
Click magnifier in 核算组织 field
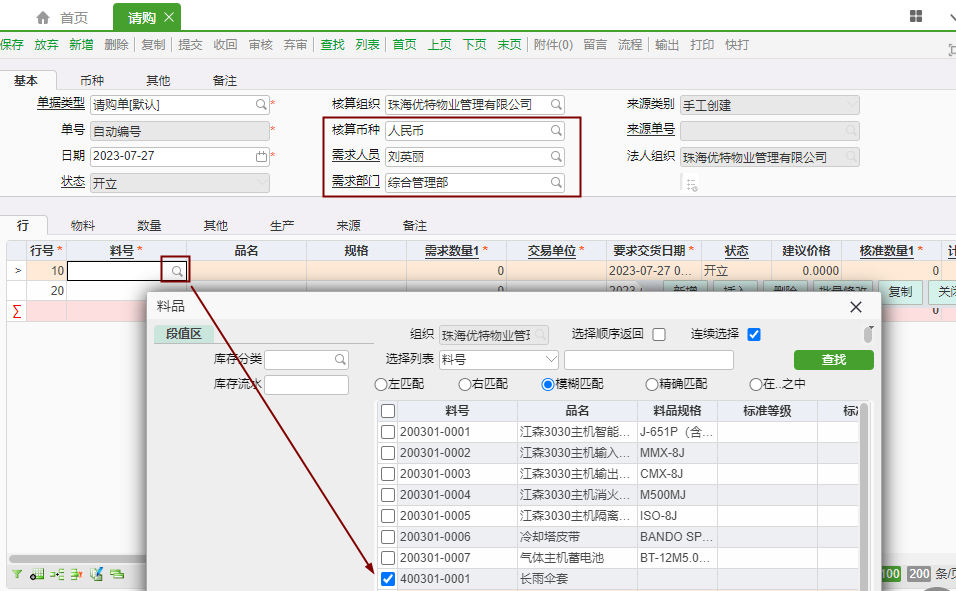pyautogui.click(x=555, y=104)
